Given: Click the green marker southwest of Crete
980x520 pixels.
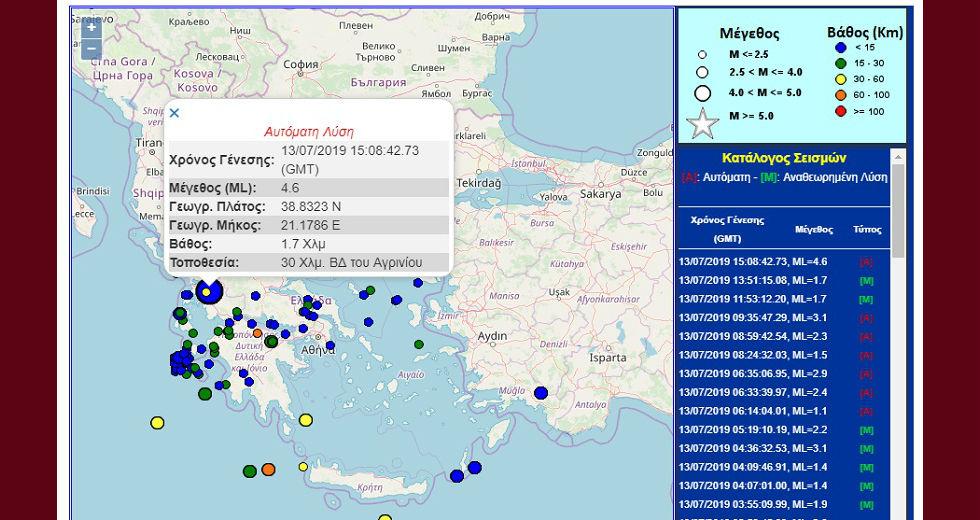Looking at the screenshot, I should (250, 471).
